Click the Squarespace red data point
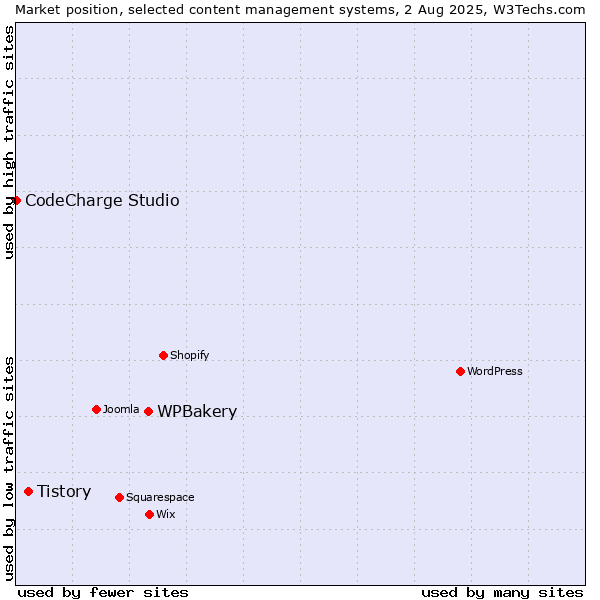Image resolution: width=600 pixels, height=600 pixels. [119, 497]
